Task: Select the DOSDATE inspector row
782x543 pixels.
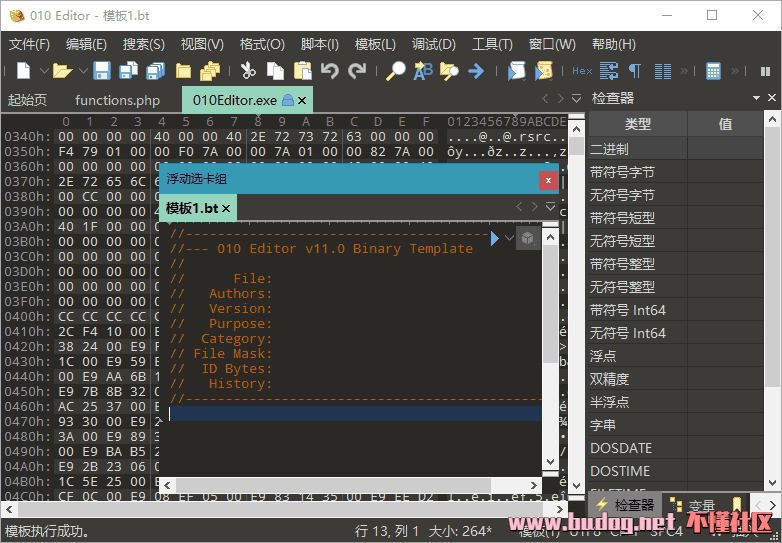Action: pyautogui.click(x=675, y=448)
